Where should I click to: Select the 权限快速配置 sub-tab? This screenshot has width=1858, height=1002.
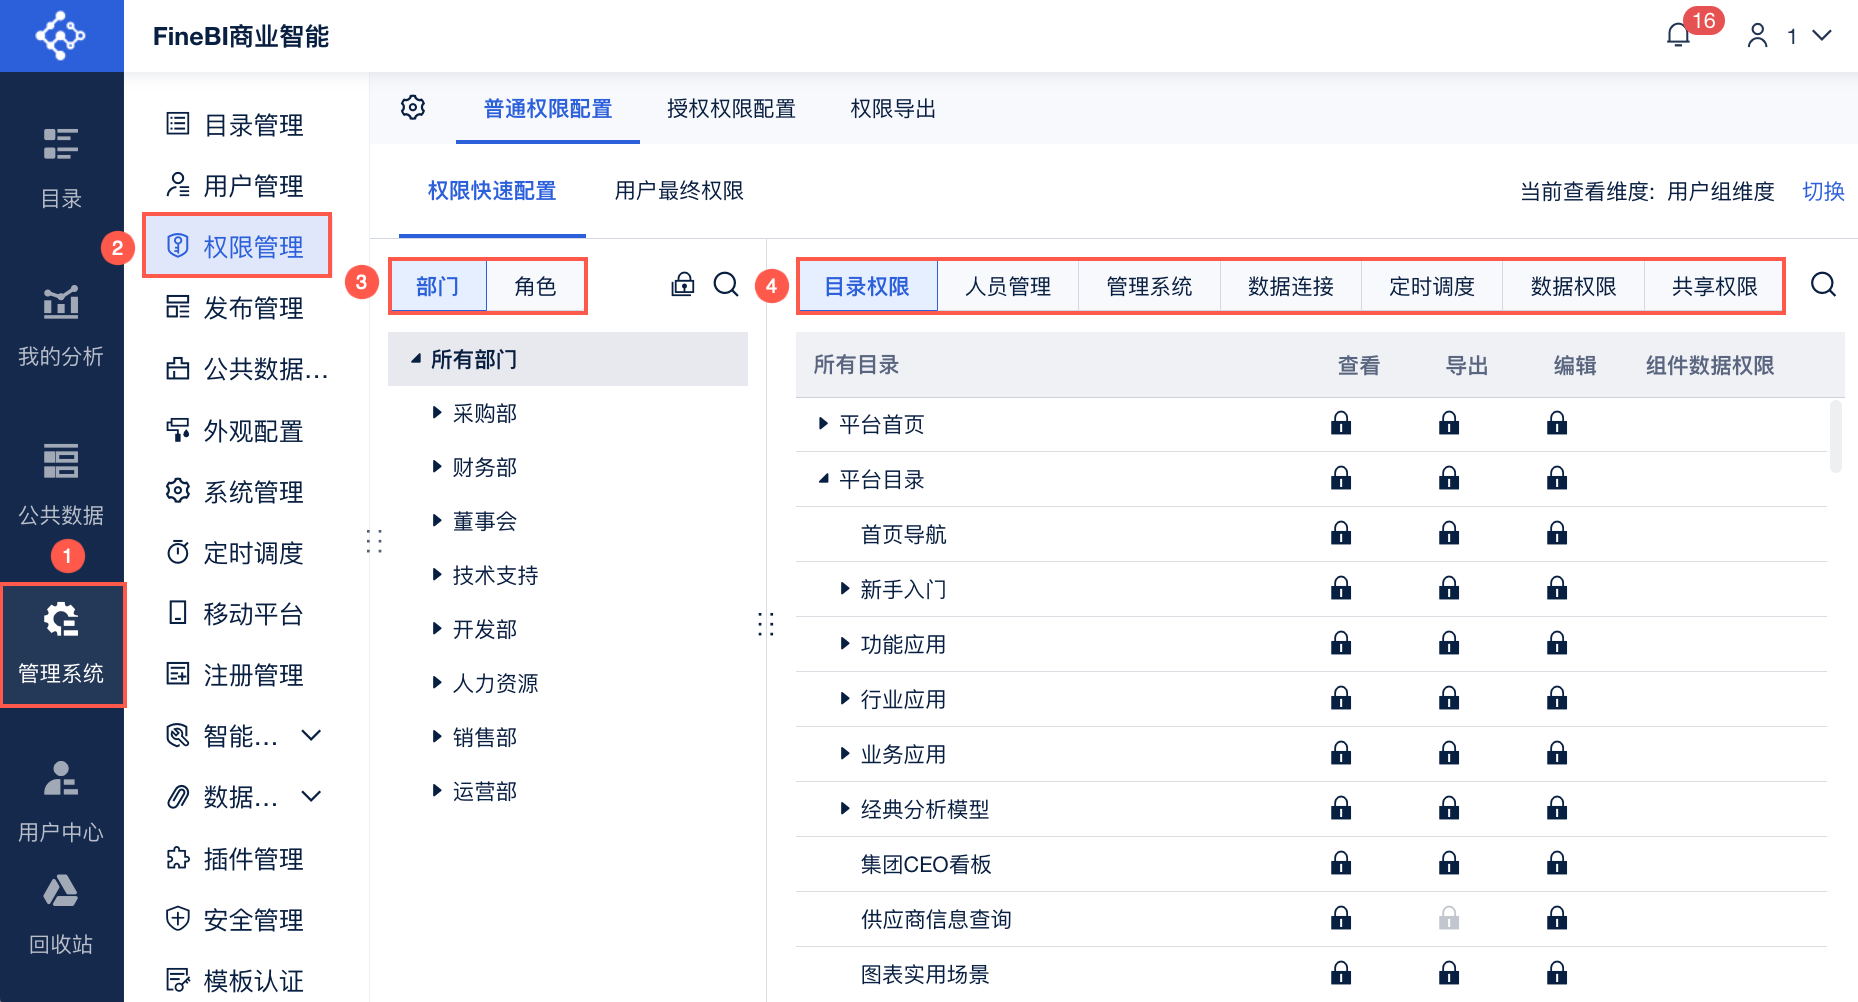492,191
